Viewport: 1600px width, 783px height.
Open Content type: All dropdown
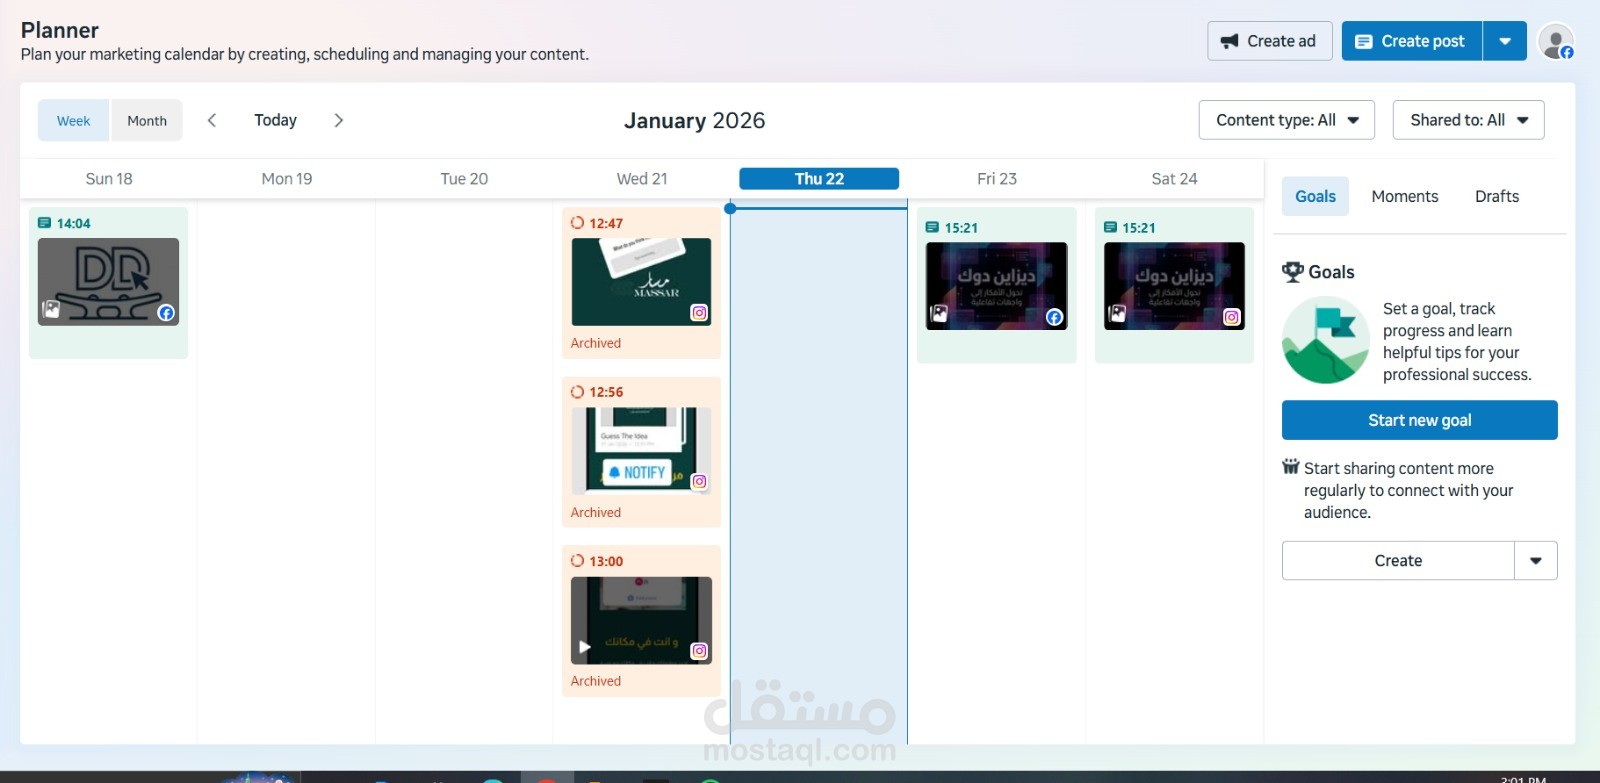[1286, 120]
